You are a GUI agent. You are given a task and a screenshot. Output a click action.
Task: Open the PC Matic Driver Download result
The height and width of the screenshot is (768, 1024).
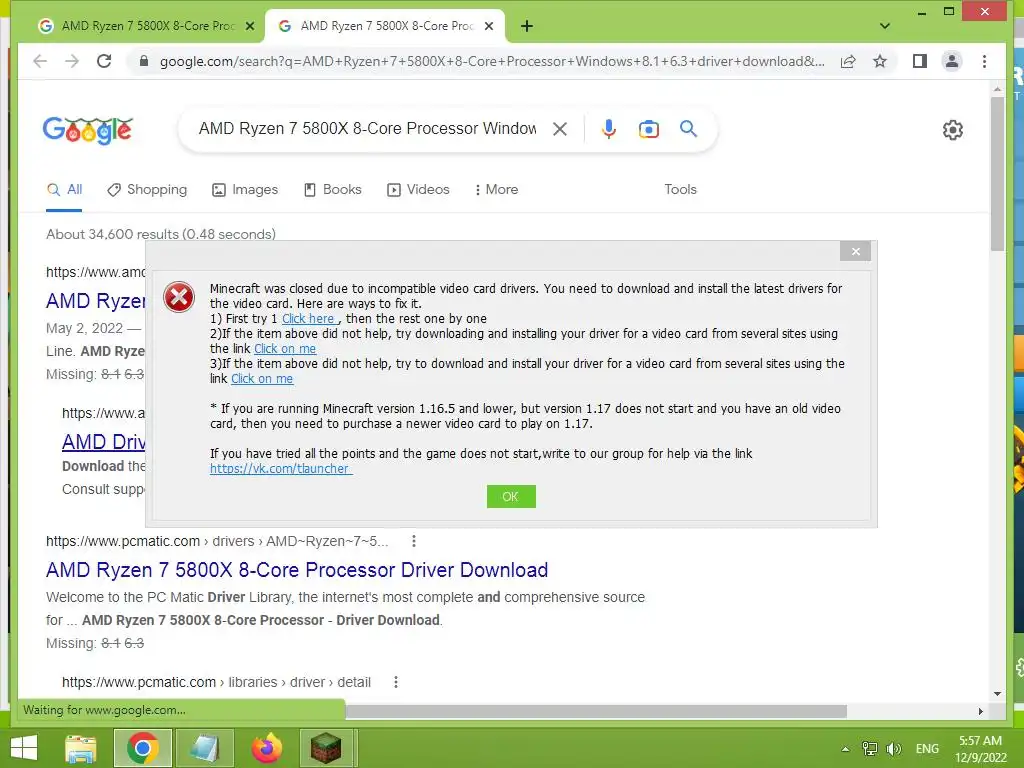coord(296,570)
